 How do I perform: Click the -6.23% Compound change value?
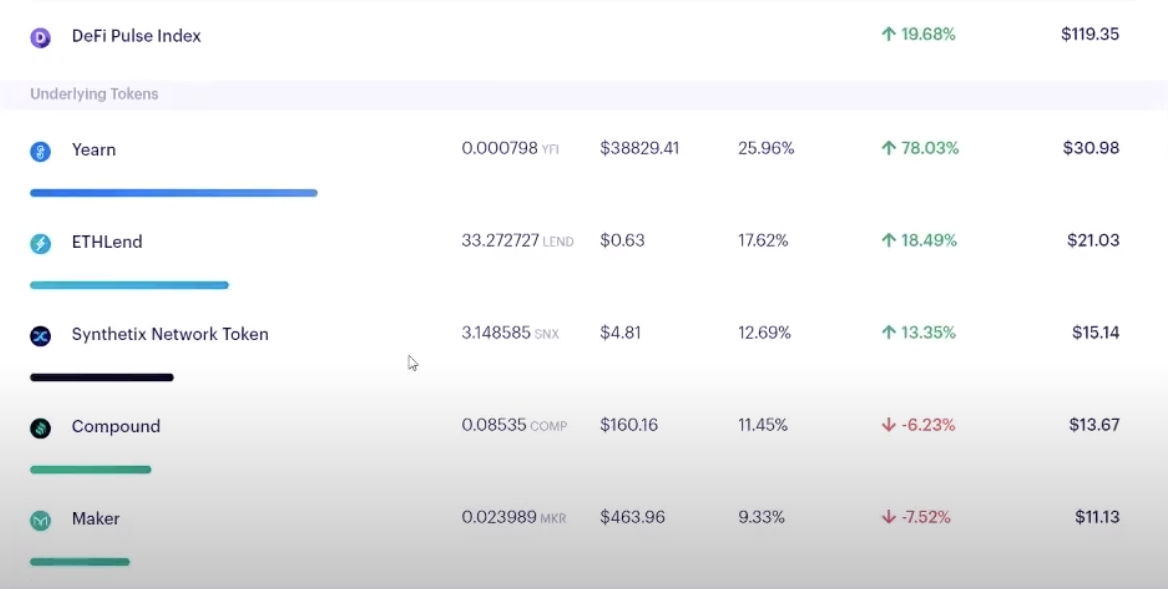coord(928,425)
